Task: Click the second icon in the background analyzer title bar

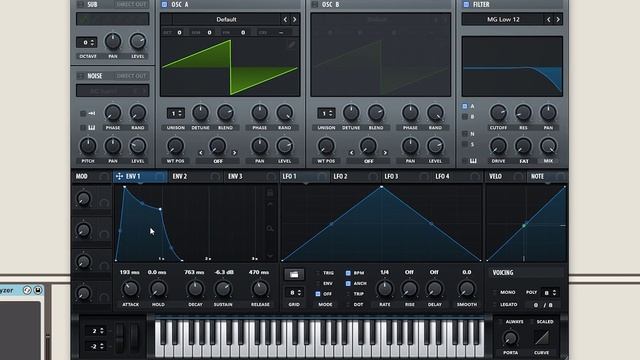Action: (38, 290)
